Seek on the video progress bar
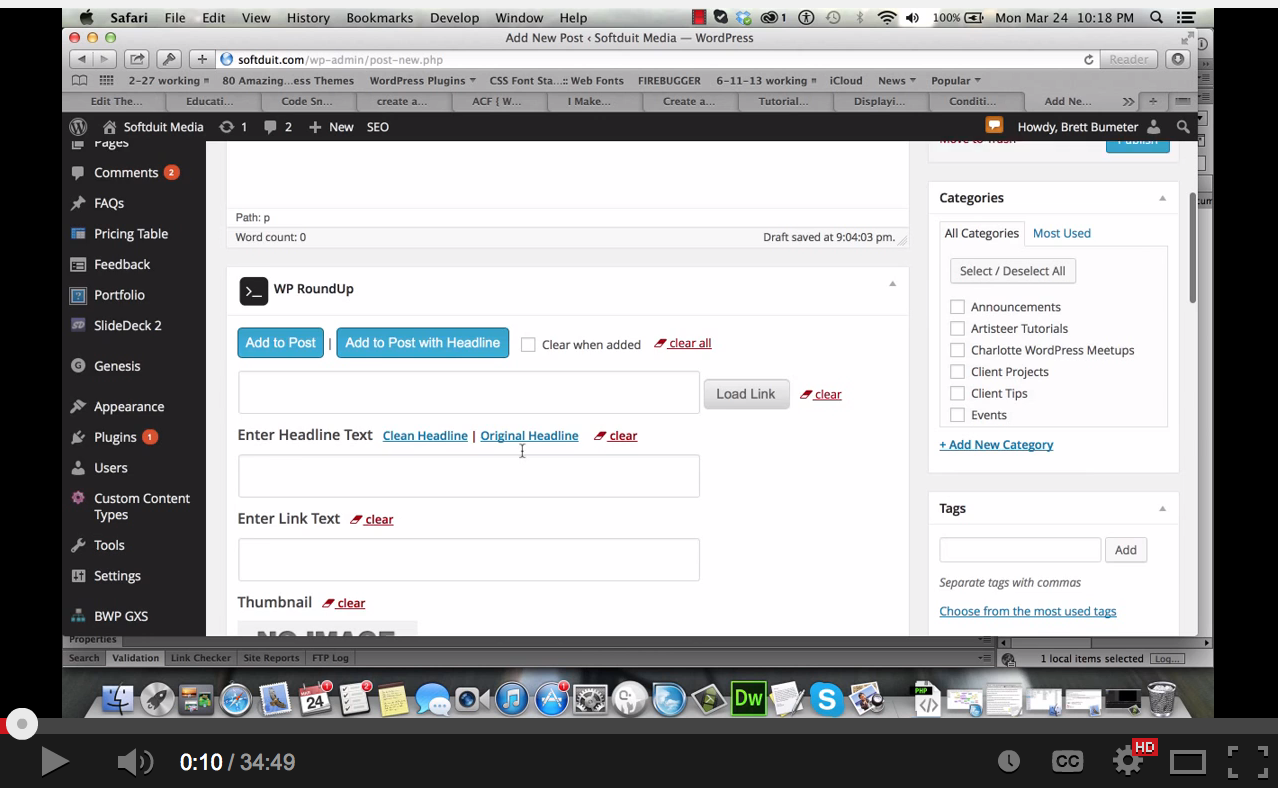Screen dimensions: 1280x788 tap(640, 724)
